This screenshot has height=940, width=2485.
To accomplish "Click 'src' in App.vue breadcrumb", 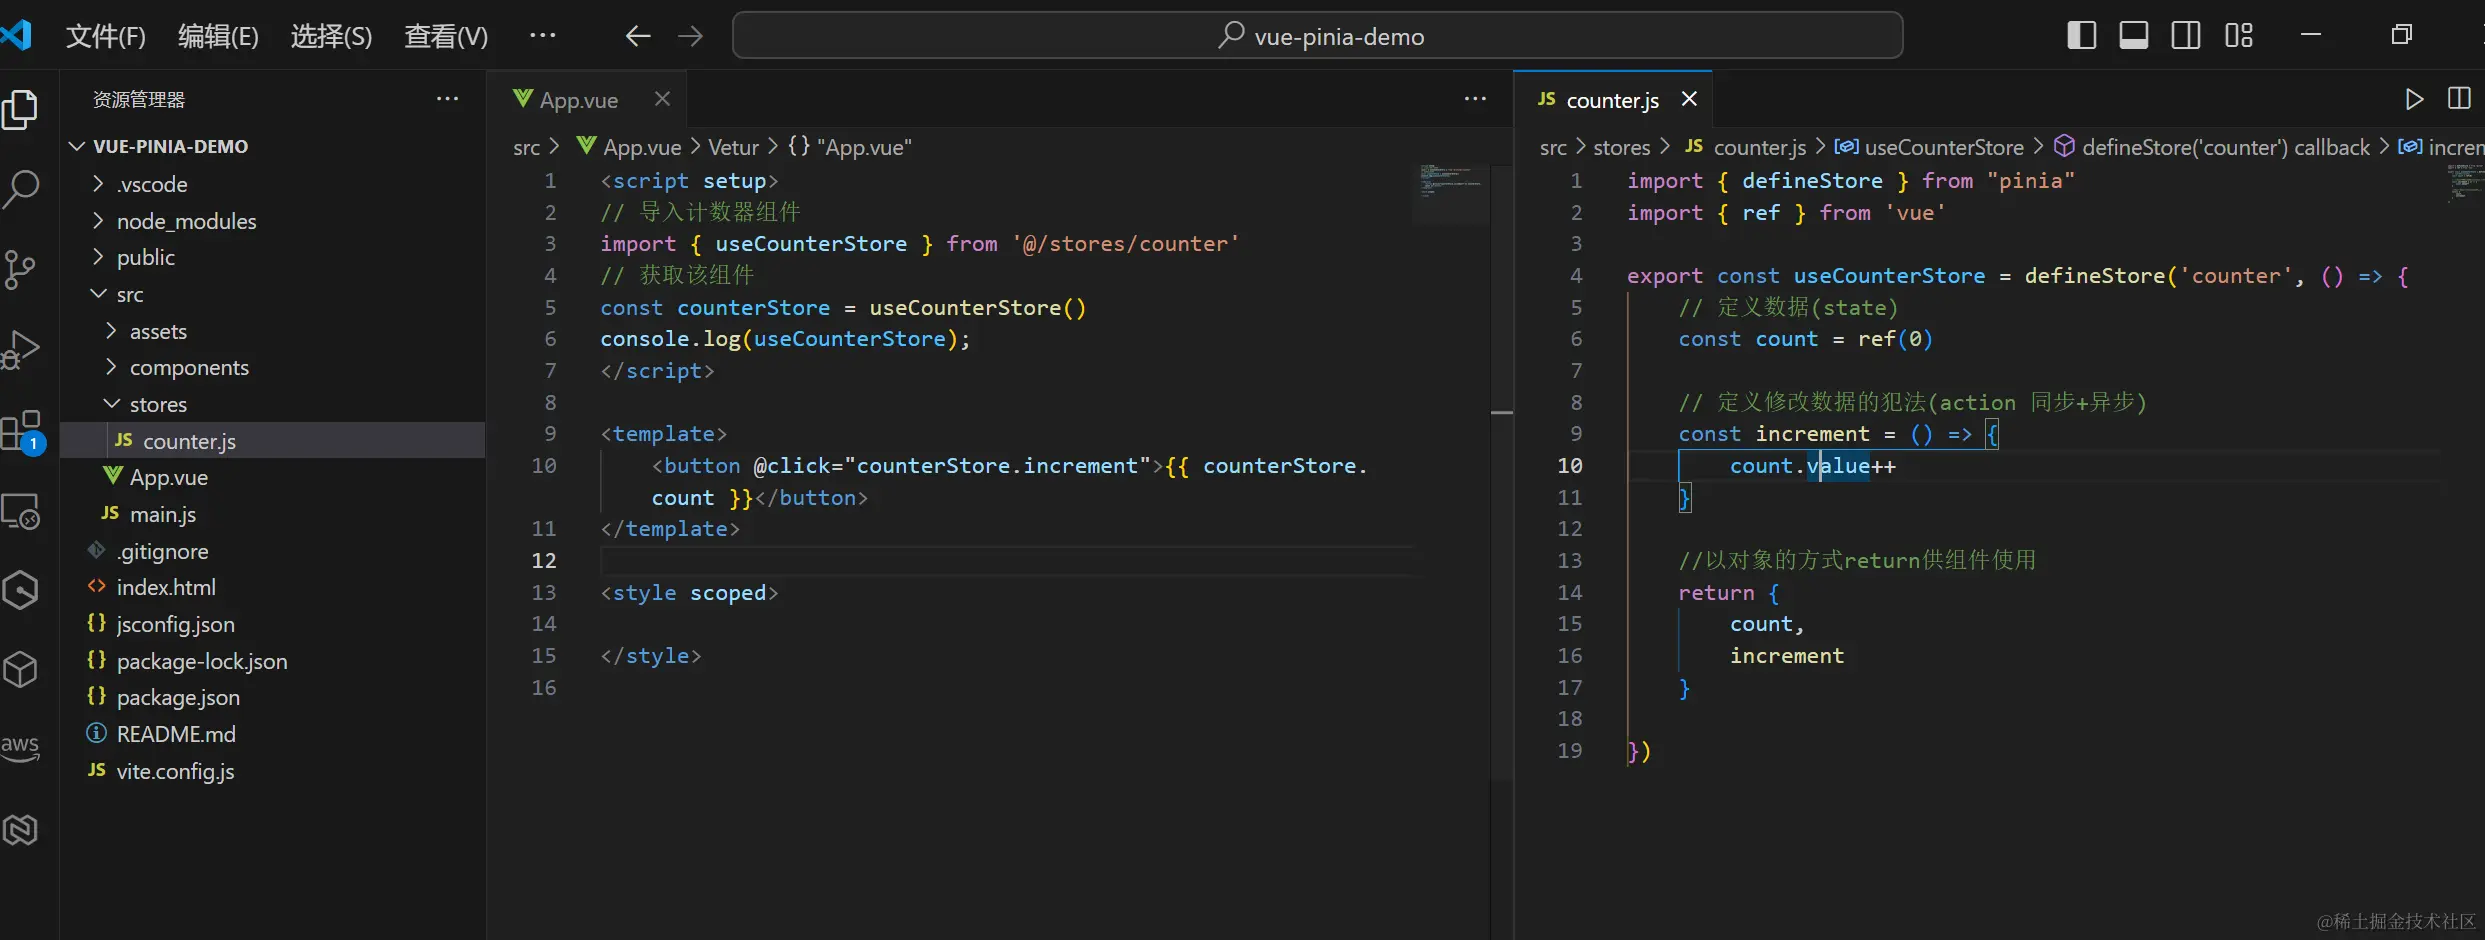I will click(x=526, y=147).
